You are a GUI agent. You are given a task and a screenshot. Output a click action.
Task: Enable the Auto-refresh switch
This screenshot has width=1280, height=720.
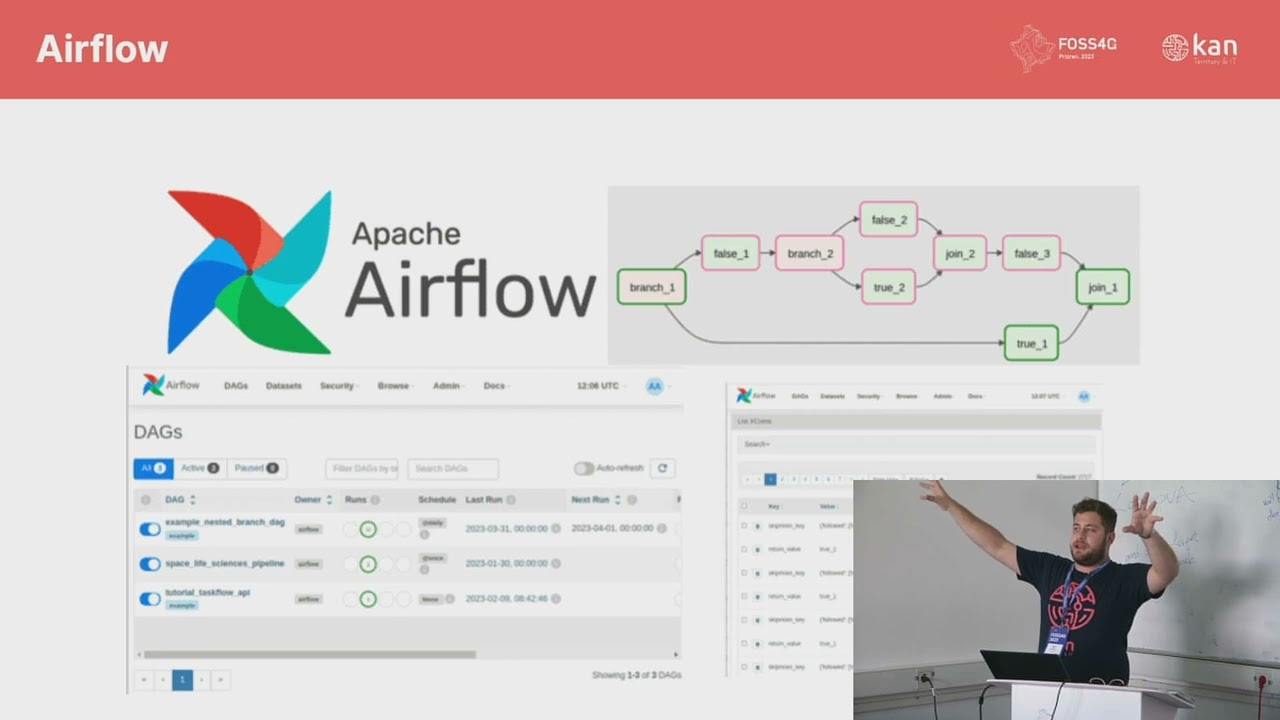click(x=583, y=468)
